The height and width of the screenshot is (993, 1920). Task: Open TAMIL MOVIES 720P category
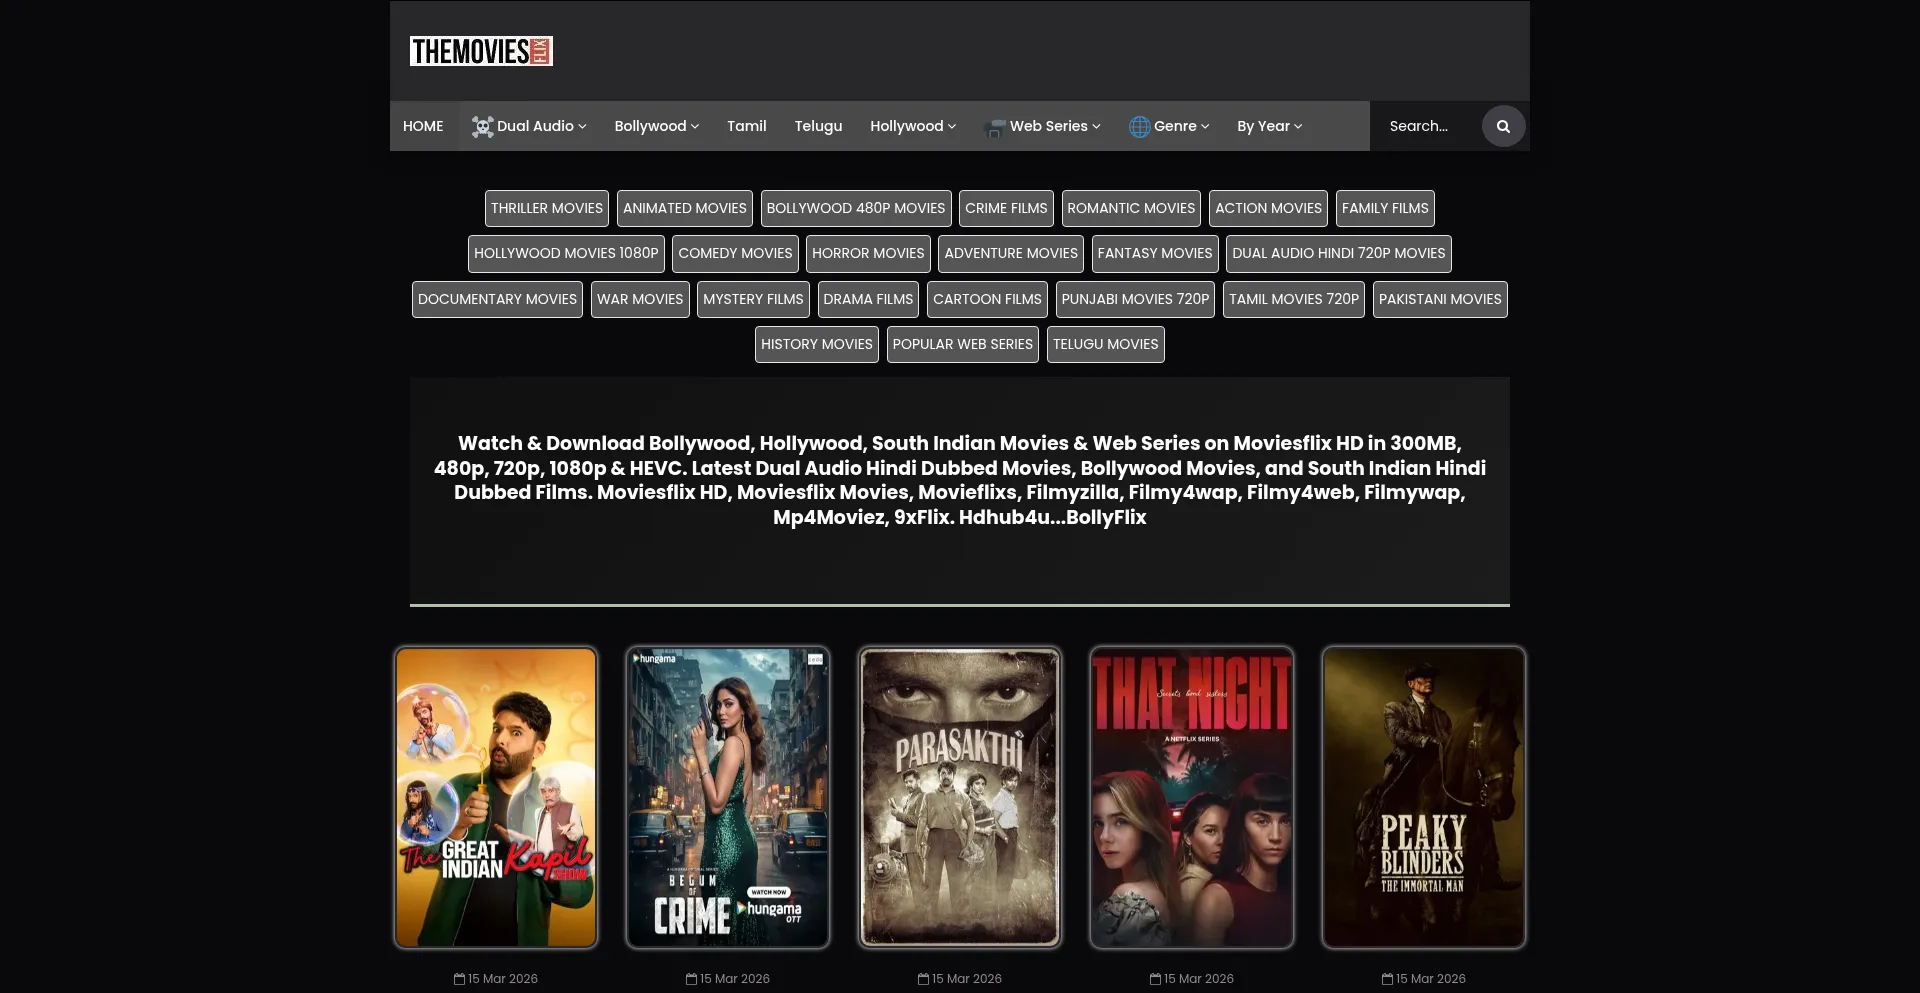[x=1294, y=299]
